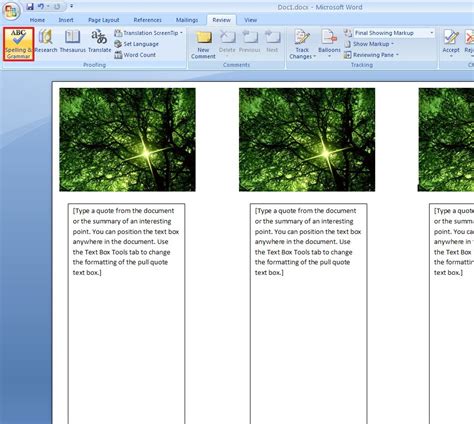Select the first forest picture

[x=127, y=140]
